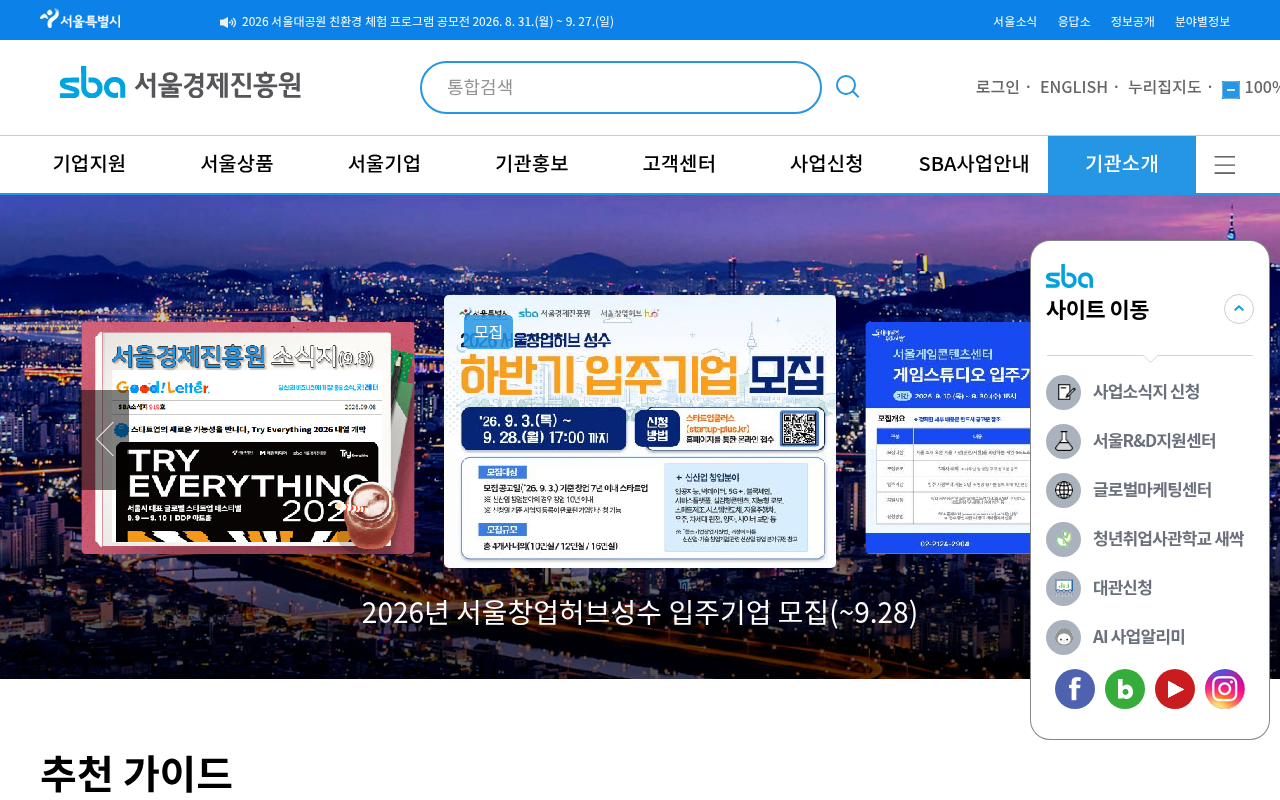Image resolution: width=1280 pixels, height=800 pixels.
Task: Click the 로그인 link
Action: (998, 87)
